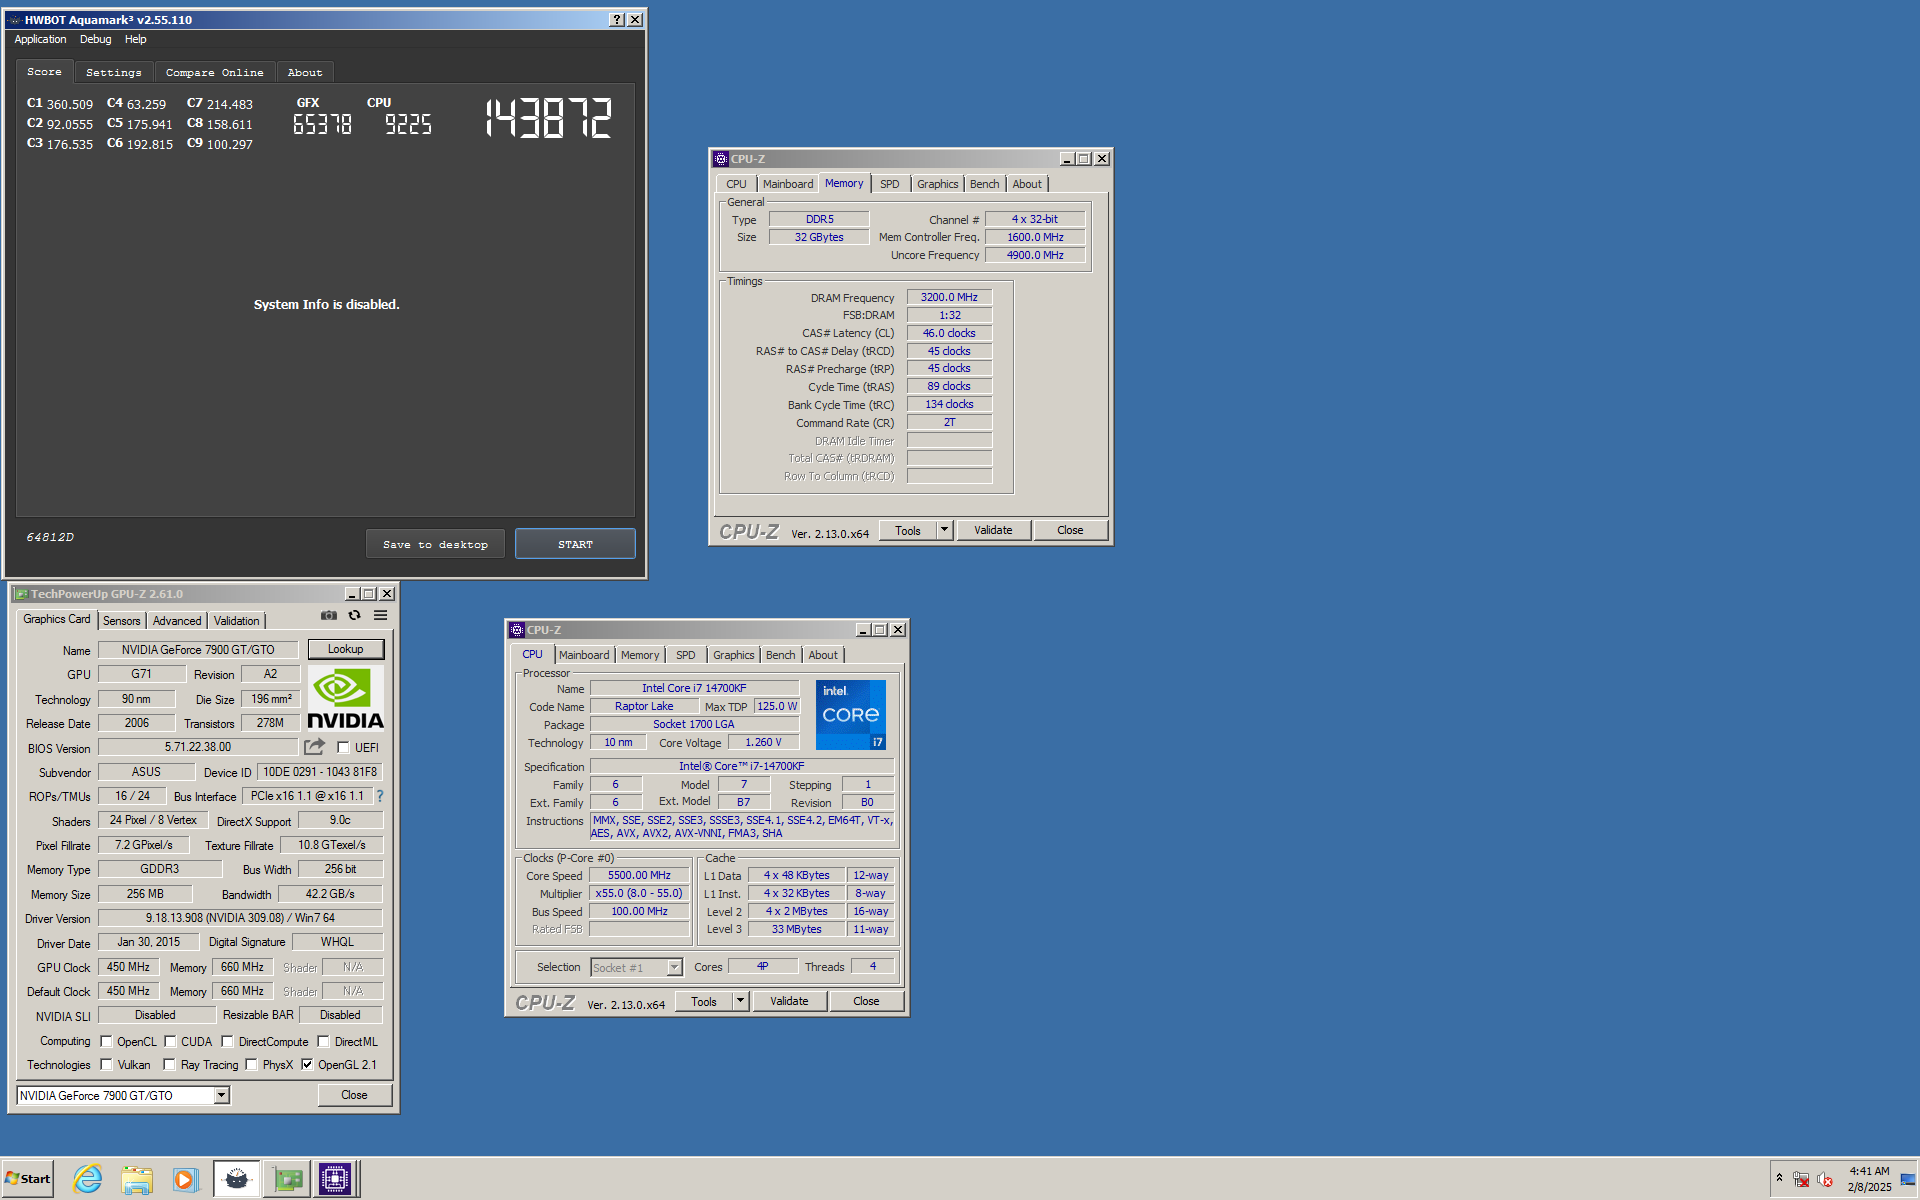The height and width of the screenshot is (1200, 1920).
Task: Switch to the CPU-Z taskbar item
Action: point(335,1180)
